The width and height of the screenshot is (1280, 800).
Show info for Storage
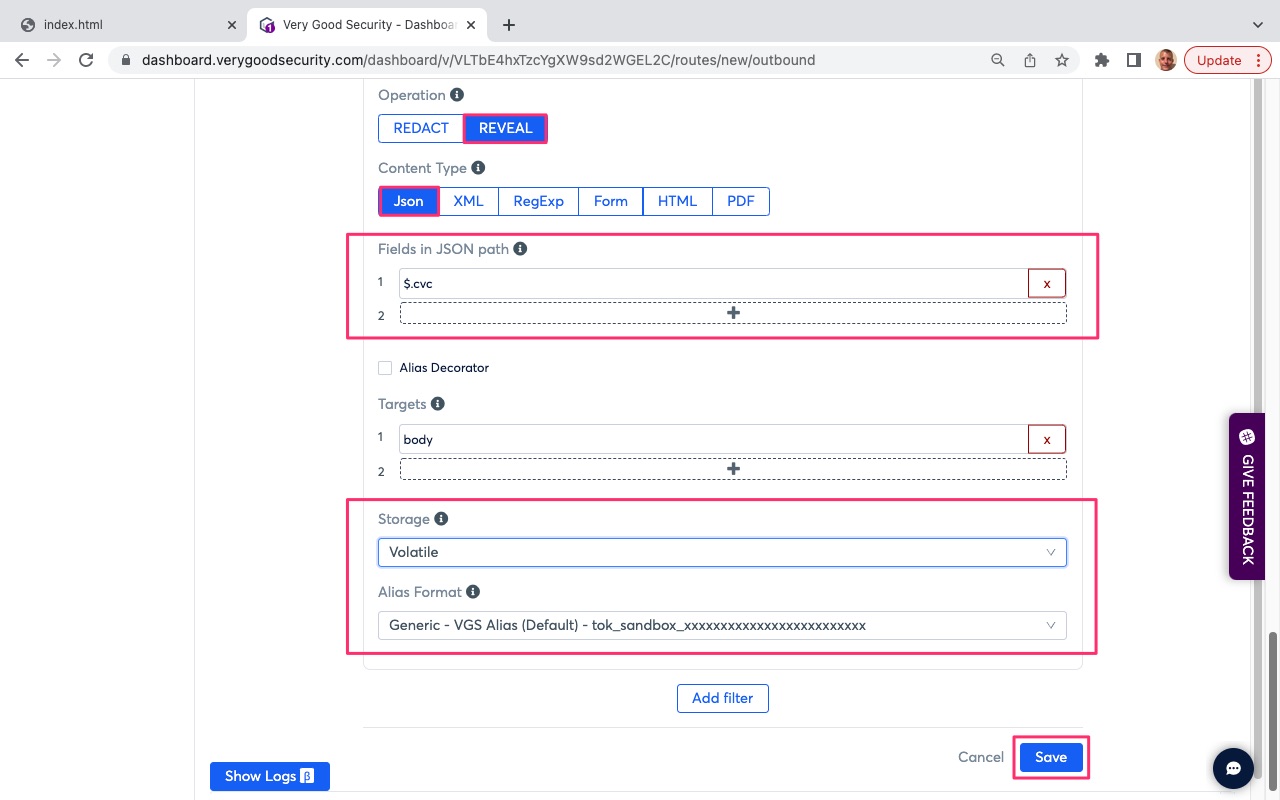(441, 519)
